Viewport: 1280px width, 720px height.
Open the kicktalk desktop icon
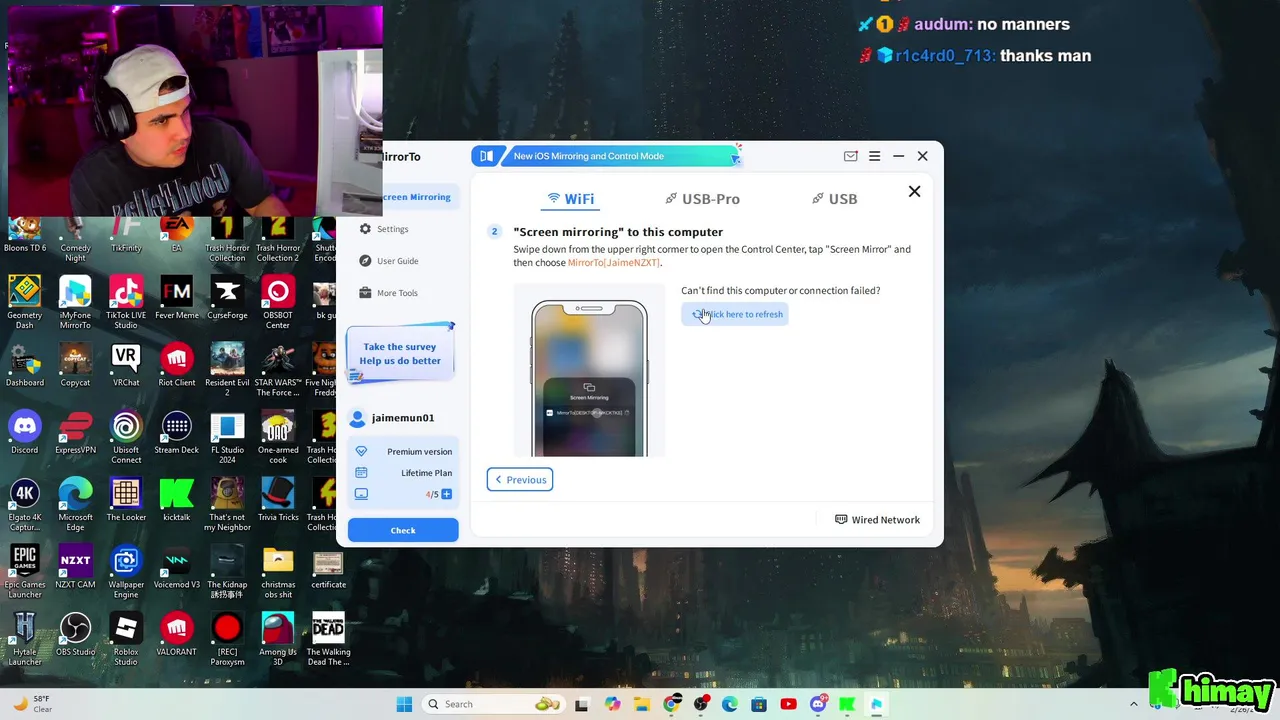[x=176, y=499]
